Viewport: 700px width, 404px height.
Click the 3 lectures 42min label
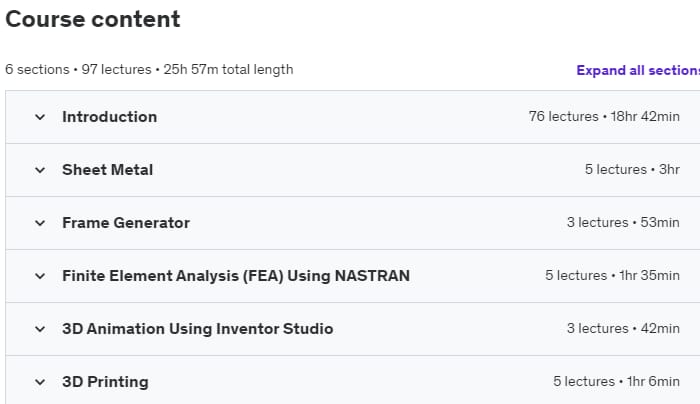click(x=623, y=329)
